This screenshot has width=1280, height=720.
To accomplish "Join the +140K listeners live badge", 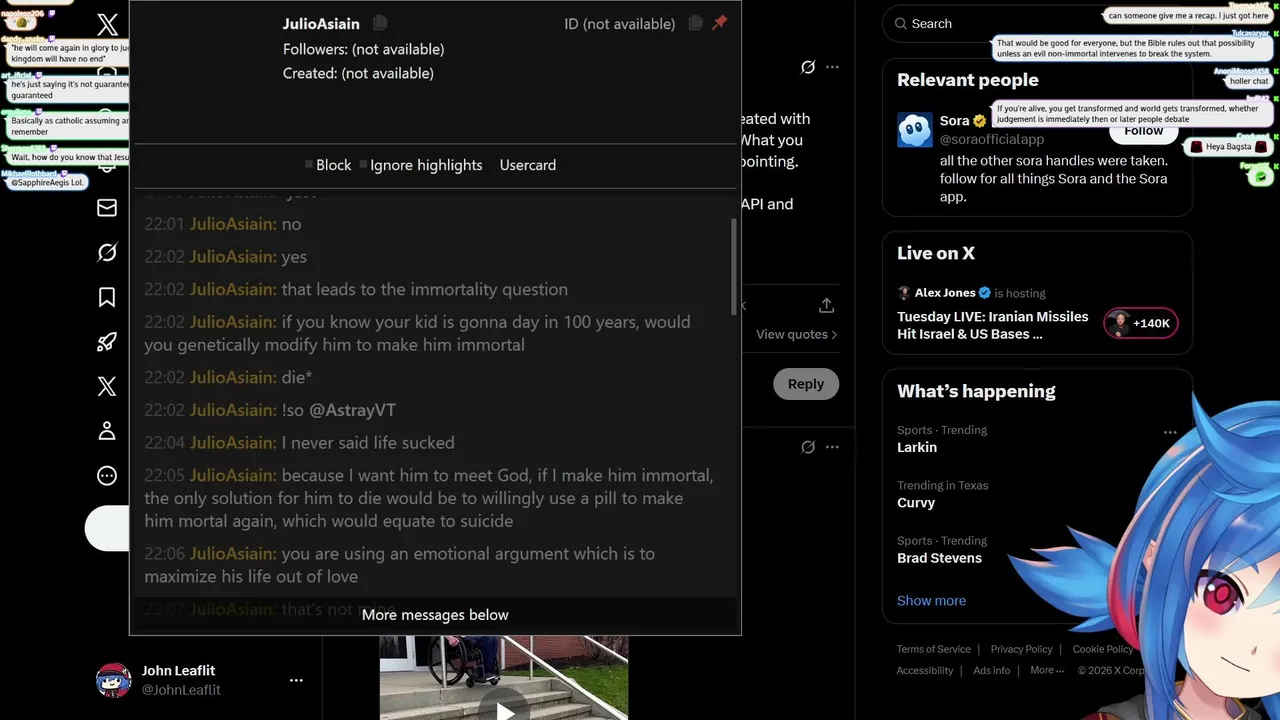I will 1141,323.
